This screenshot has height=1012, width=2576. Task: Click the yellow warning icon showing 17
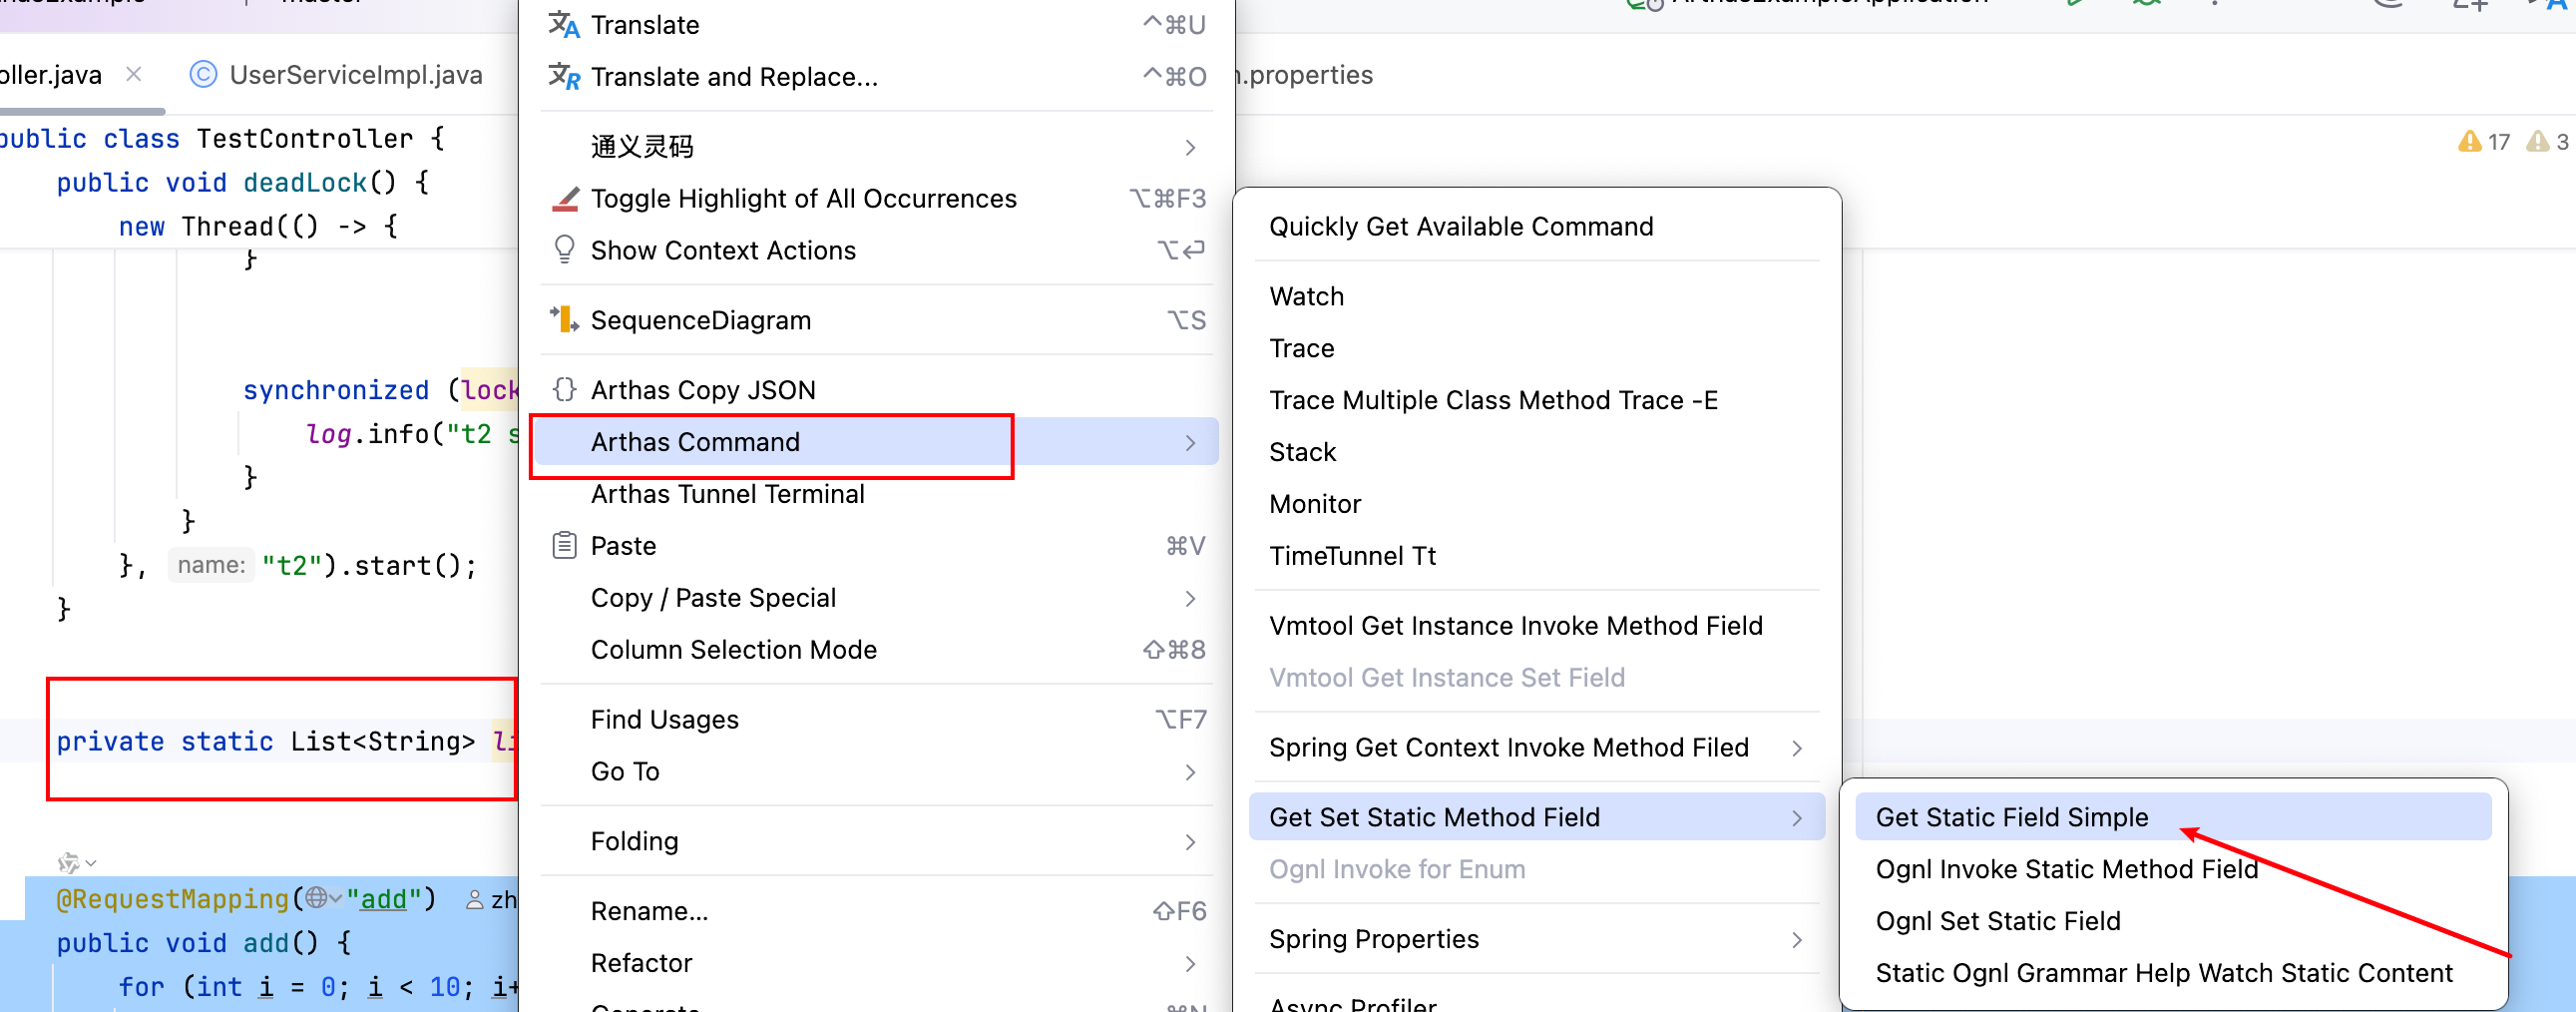2469,142
